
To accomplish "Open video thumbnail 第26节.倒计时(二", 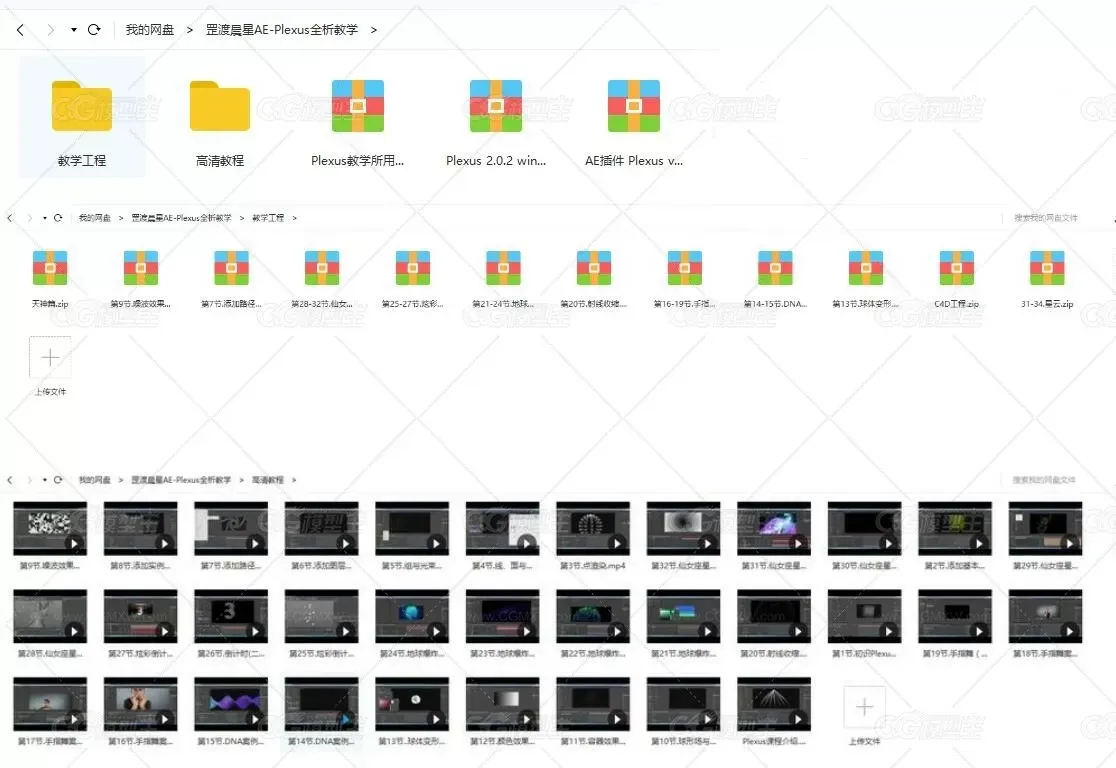I will point(231,616).
